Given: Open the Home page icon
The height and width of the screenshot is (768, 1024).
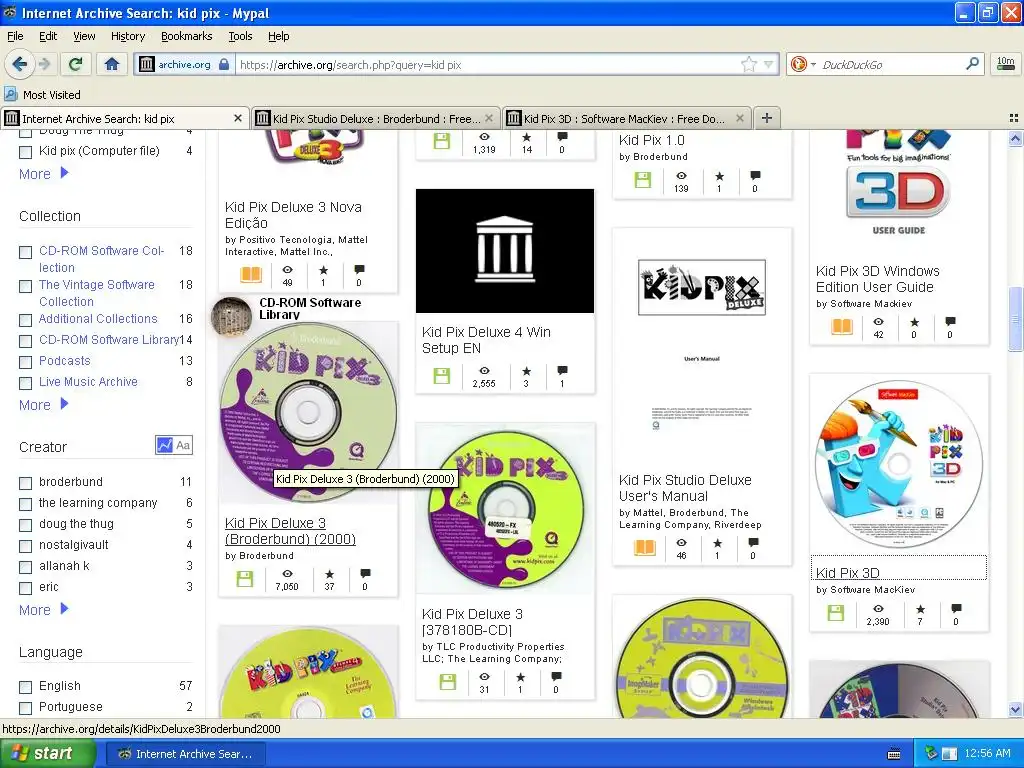Looking at the screenshot, I should [x=112, y=64].
